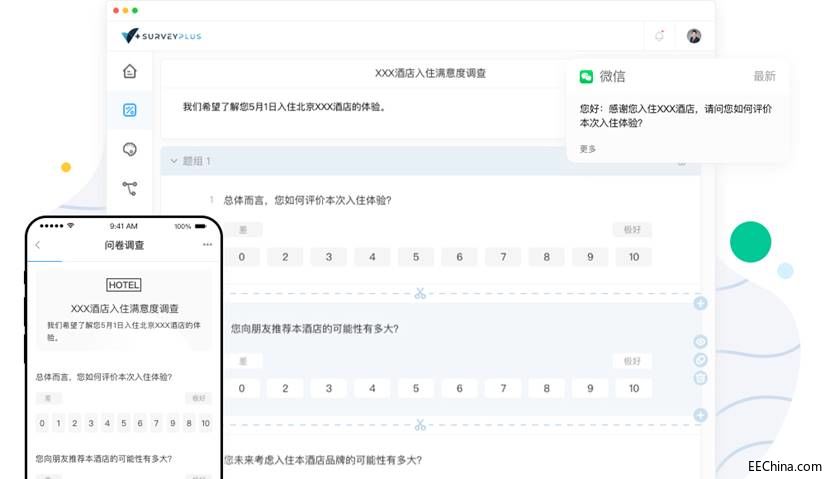This screenshot has width=830, height=479.
Task: Click the 极好 label above question 1 scale
Action: coord(632,230)
